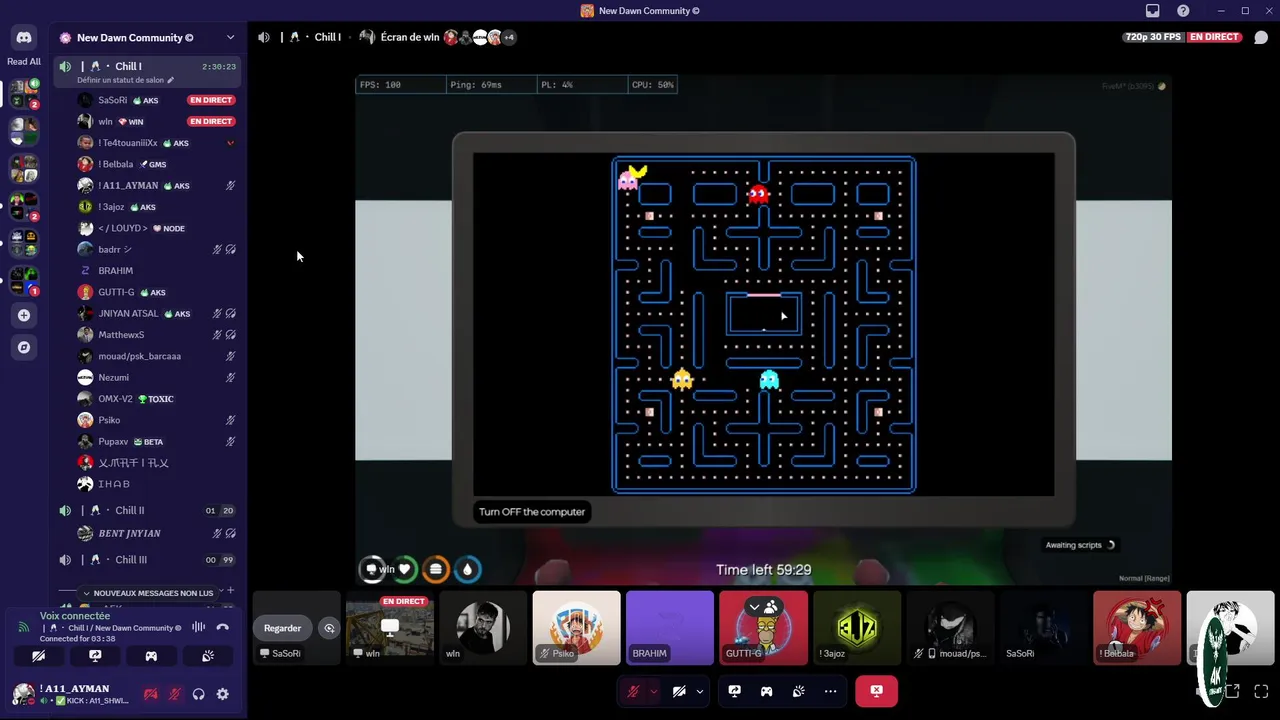This screenshot has width=1280, height=720.
Task: Open wIn live stream thumbnail tile
Action: [x=389, y=628]
